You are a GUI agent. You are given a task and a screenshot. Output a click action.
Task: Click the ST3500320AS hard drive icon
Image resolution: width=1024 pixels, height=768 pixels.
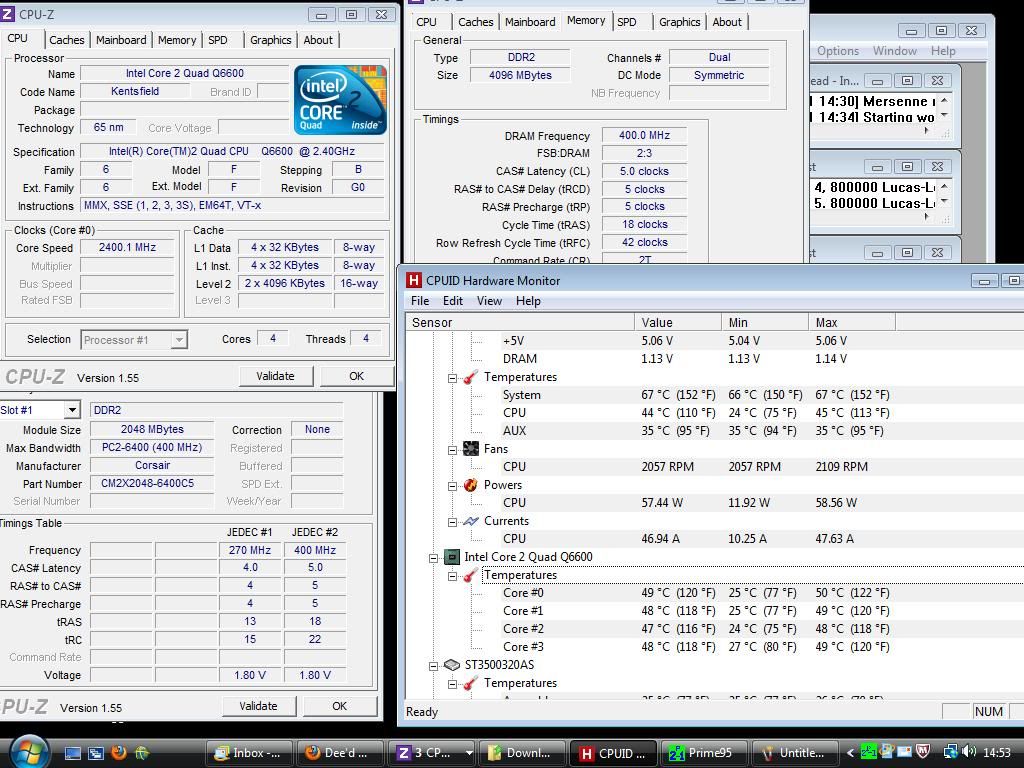[452, 665]
